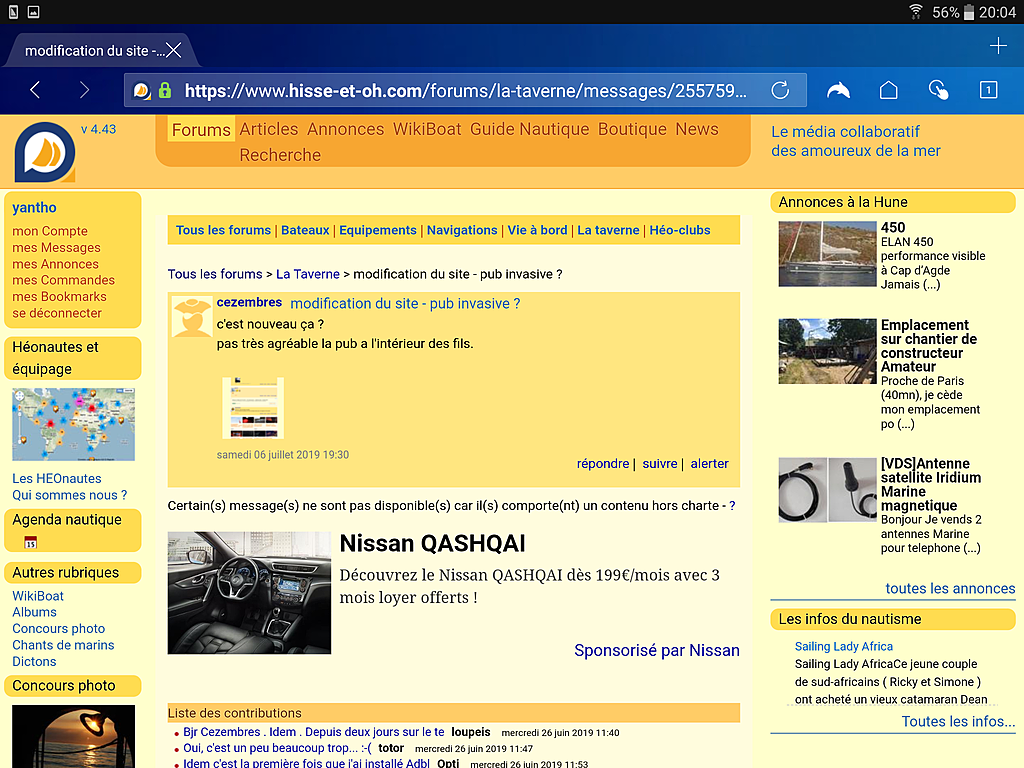The width and height of the screenshot is (1024, 768).
Task: Tap the touch-mode hand icon in toolbar
Action: point(938,89)
